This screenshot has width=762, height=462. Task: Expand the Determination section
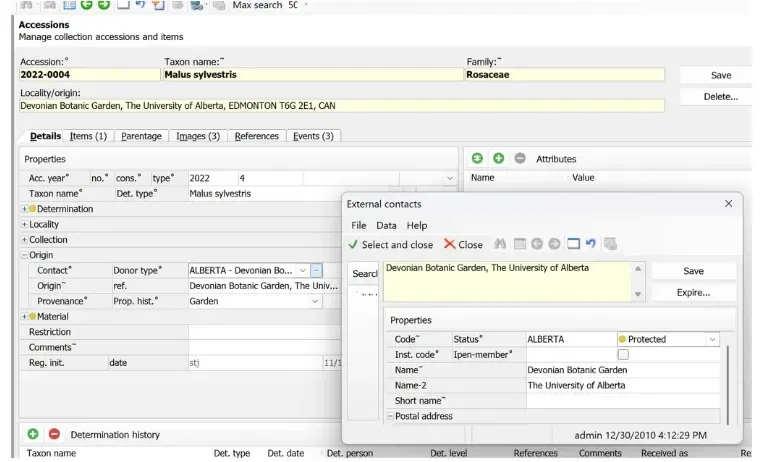pos(24,209)
